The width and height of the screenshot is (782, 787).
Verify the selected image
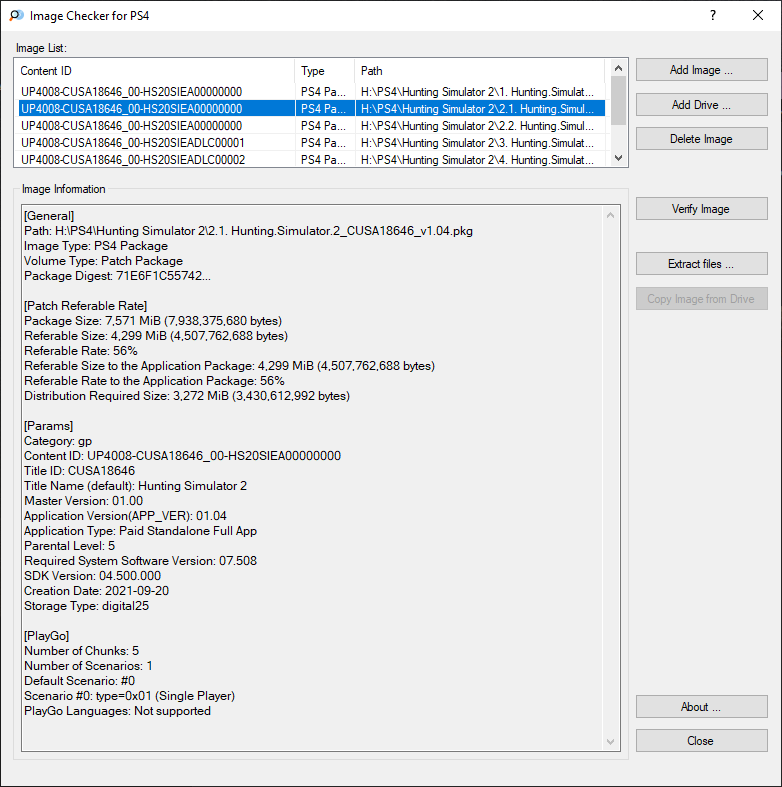[701, 208]
